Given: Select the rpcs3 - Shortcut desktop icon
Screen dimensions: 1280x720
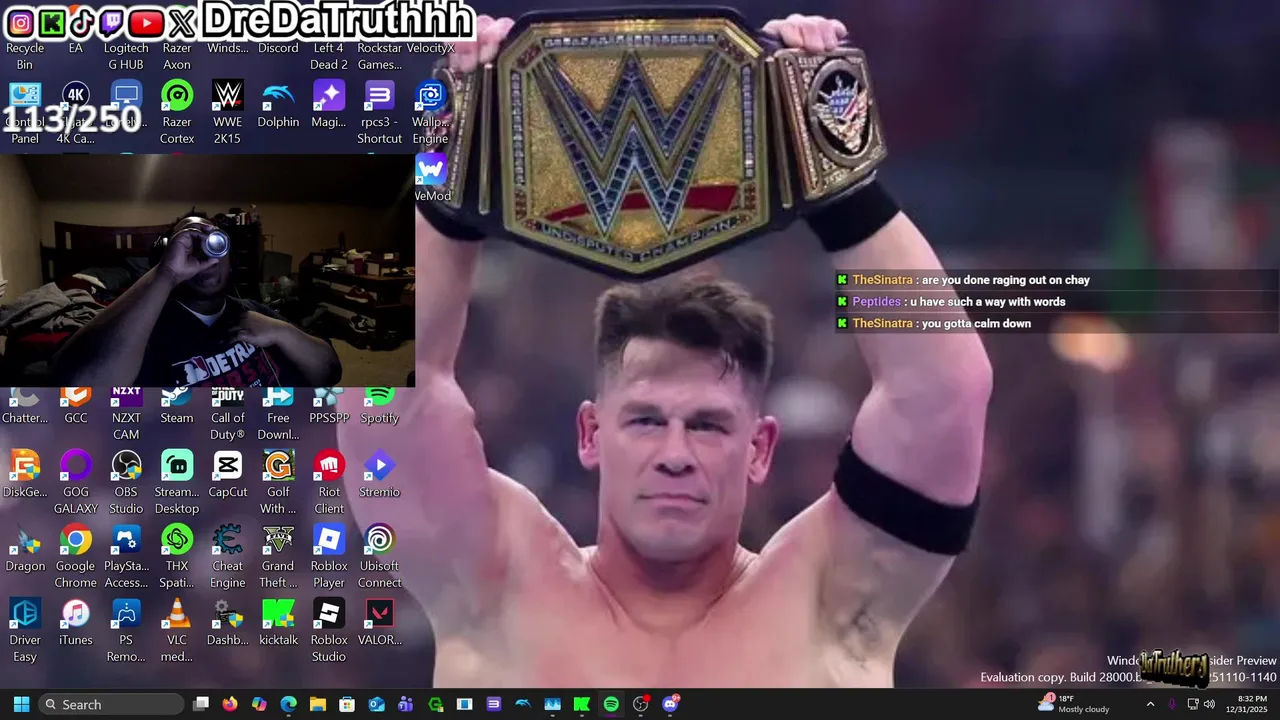Looking at the screenshot, I should click(x=379, y=112).
